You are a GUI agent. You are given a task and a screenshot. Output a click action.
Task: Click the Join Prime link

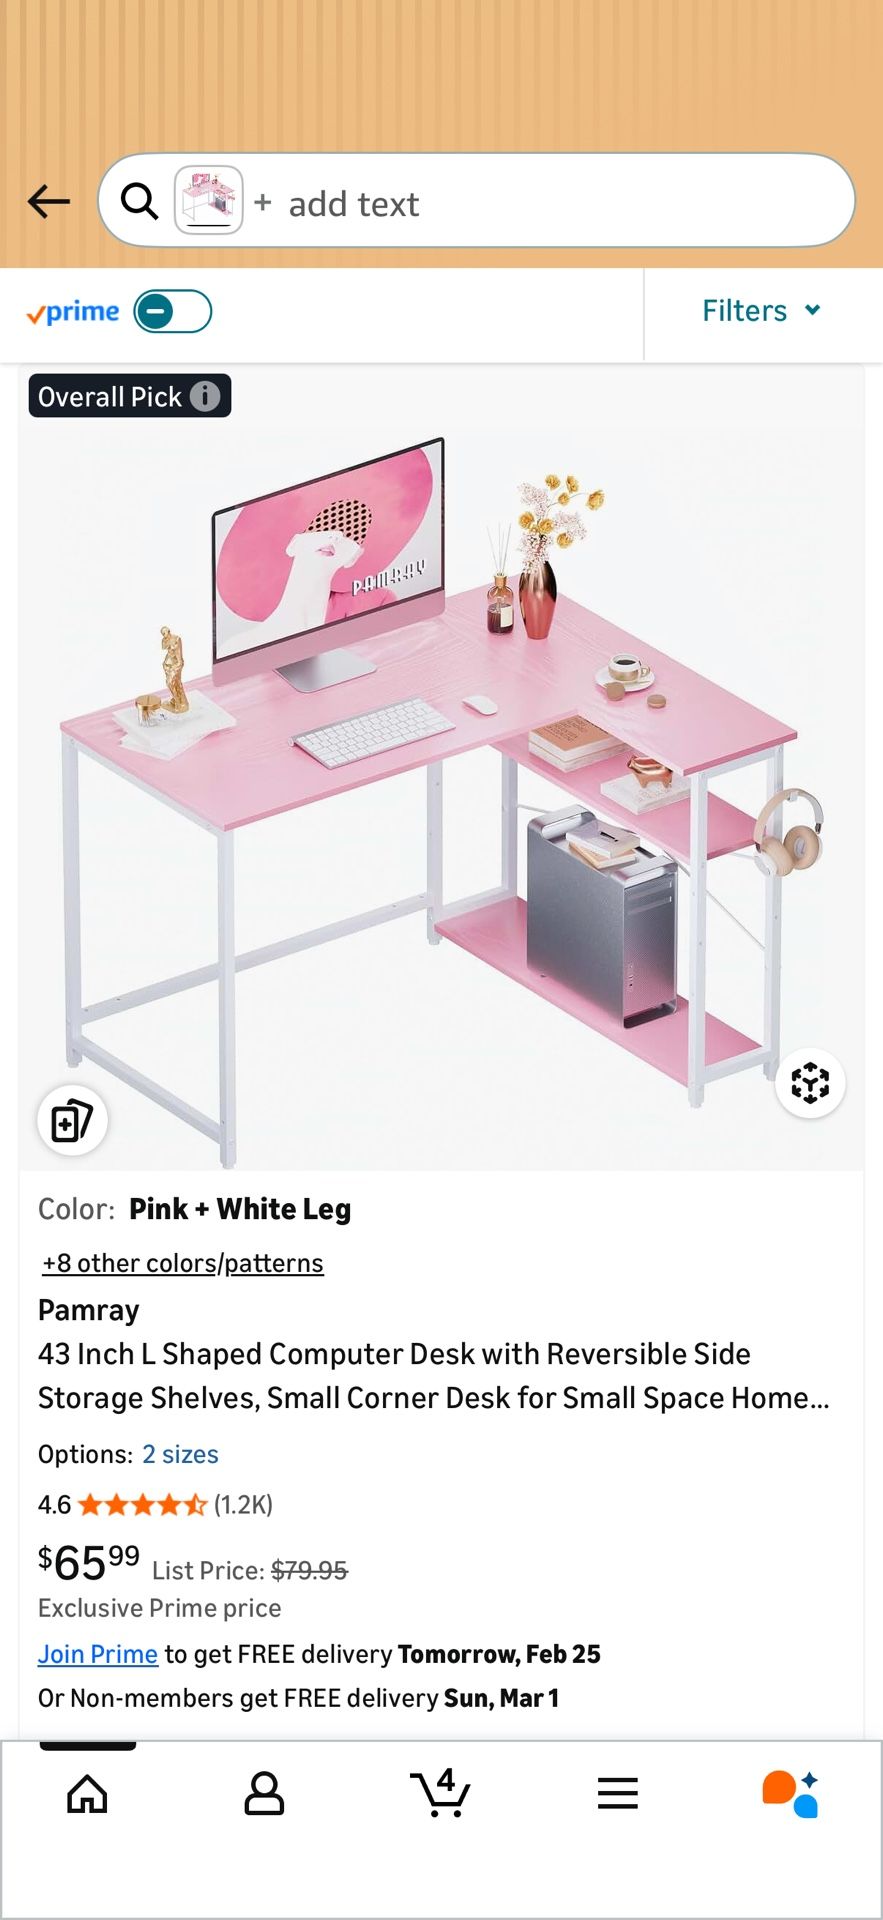(98, 1654)
